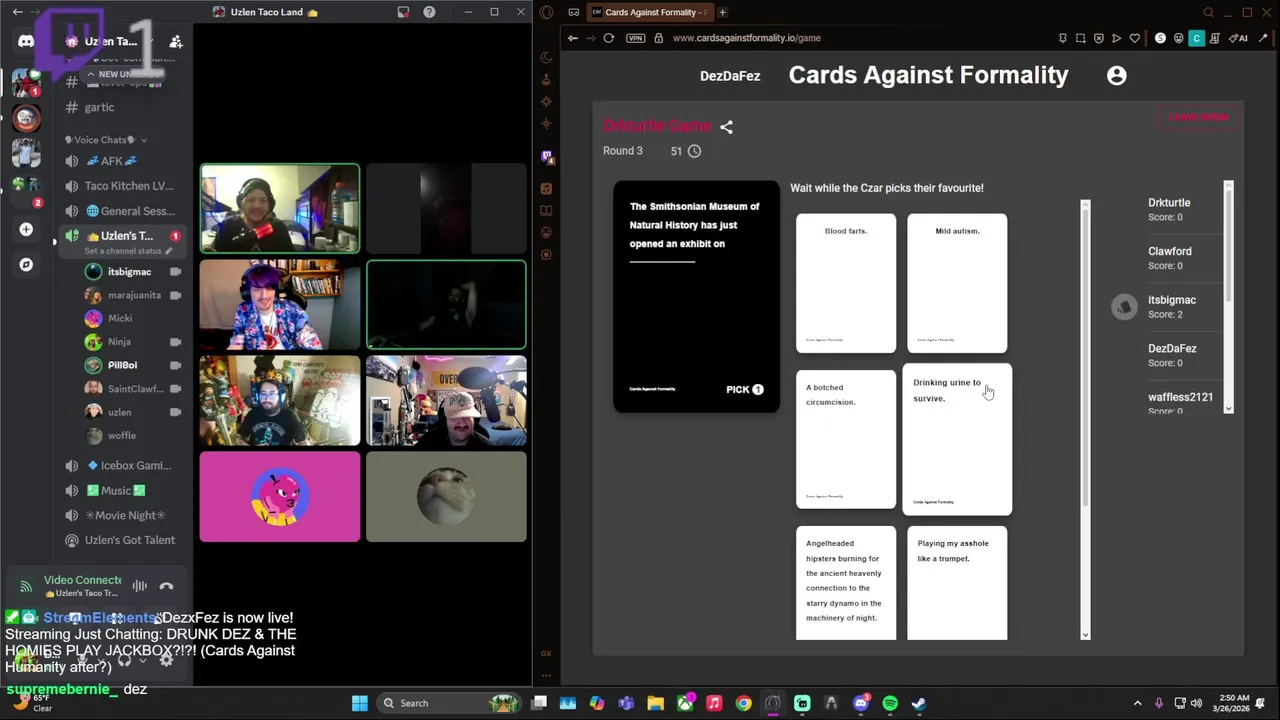Image resolution: width=1280 pixels, height=720 pixels.
Task: Click VPN badge in address bar
Action: tap(635, 38)
